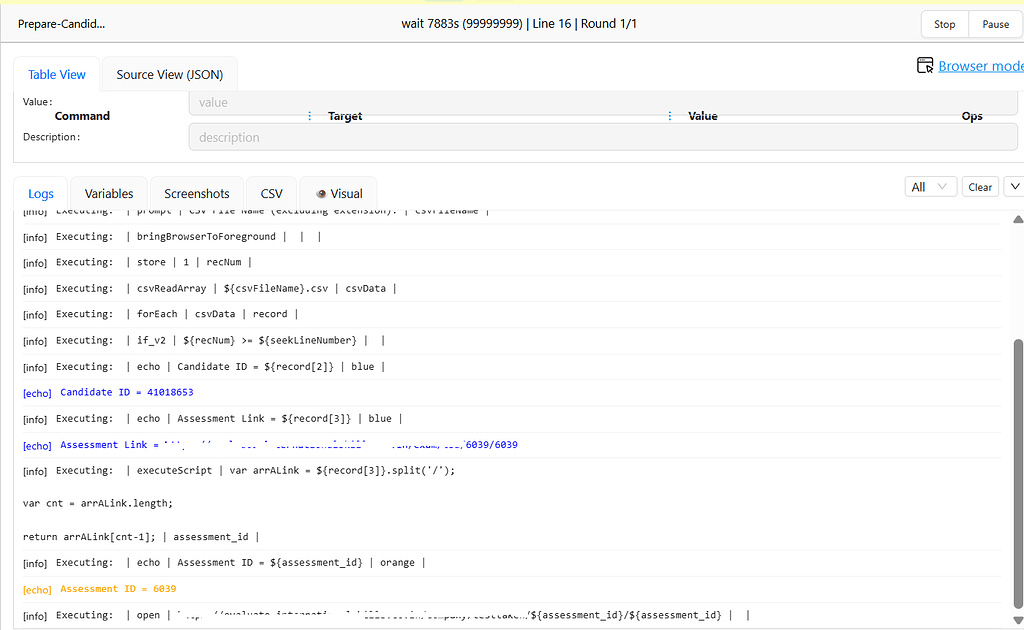
Task: Select the Variables tab
Action: [109, 194]
